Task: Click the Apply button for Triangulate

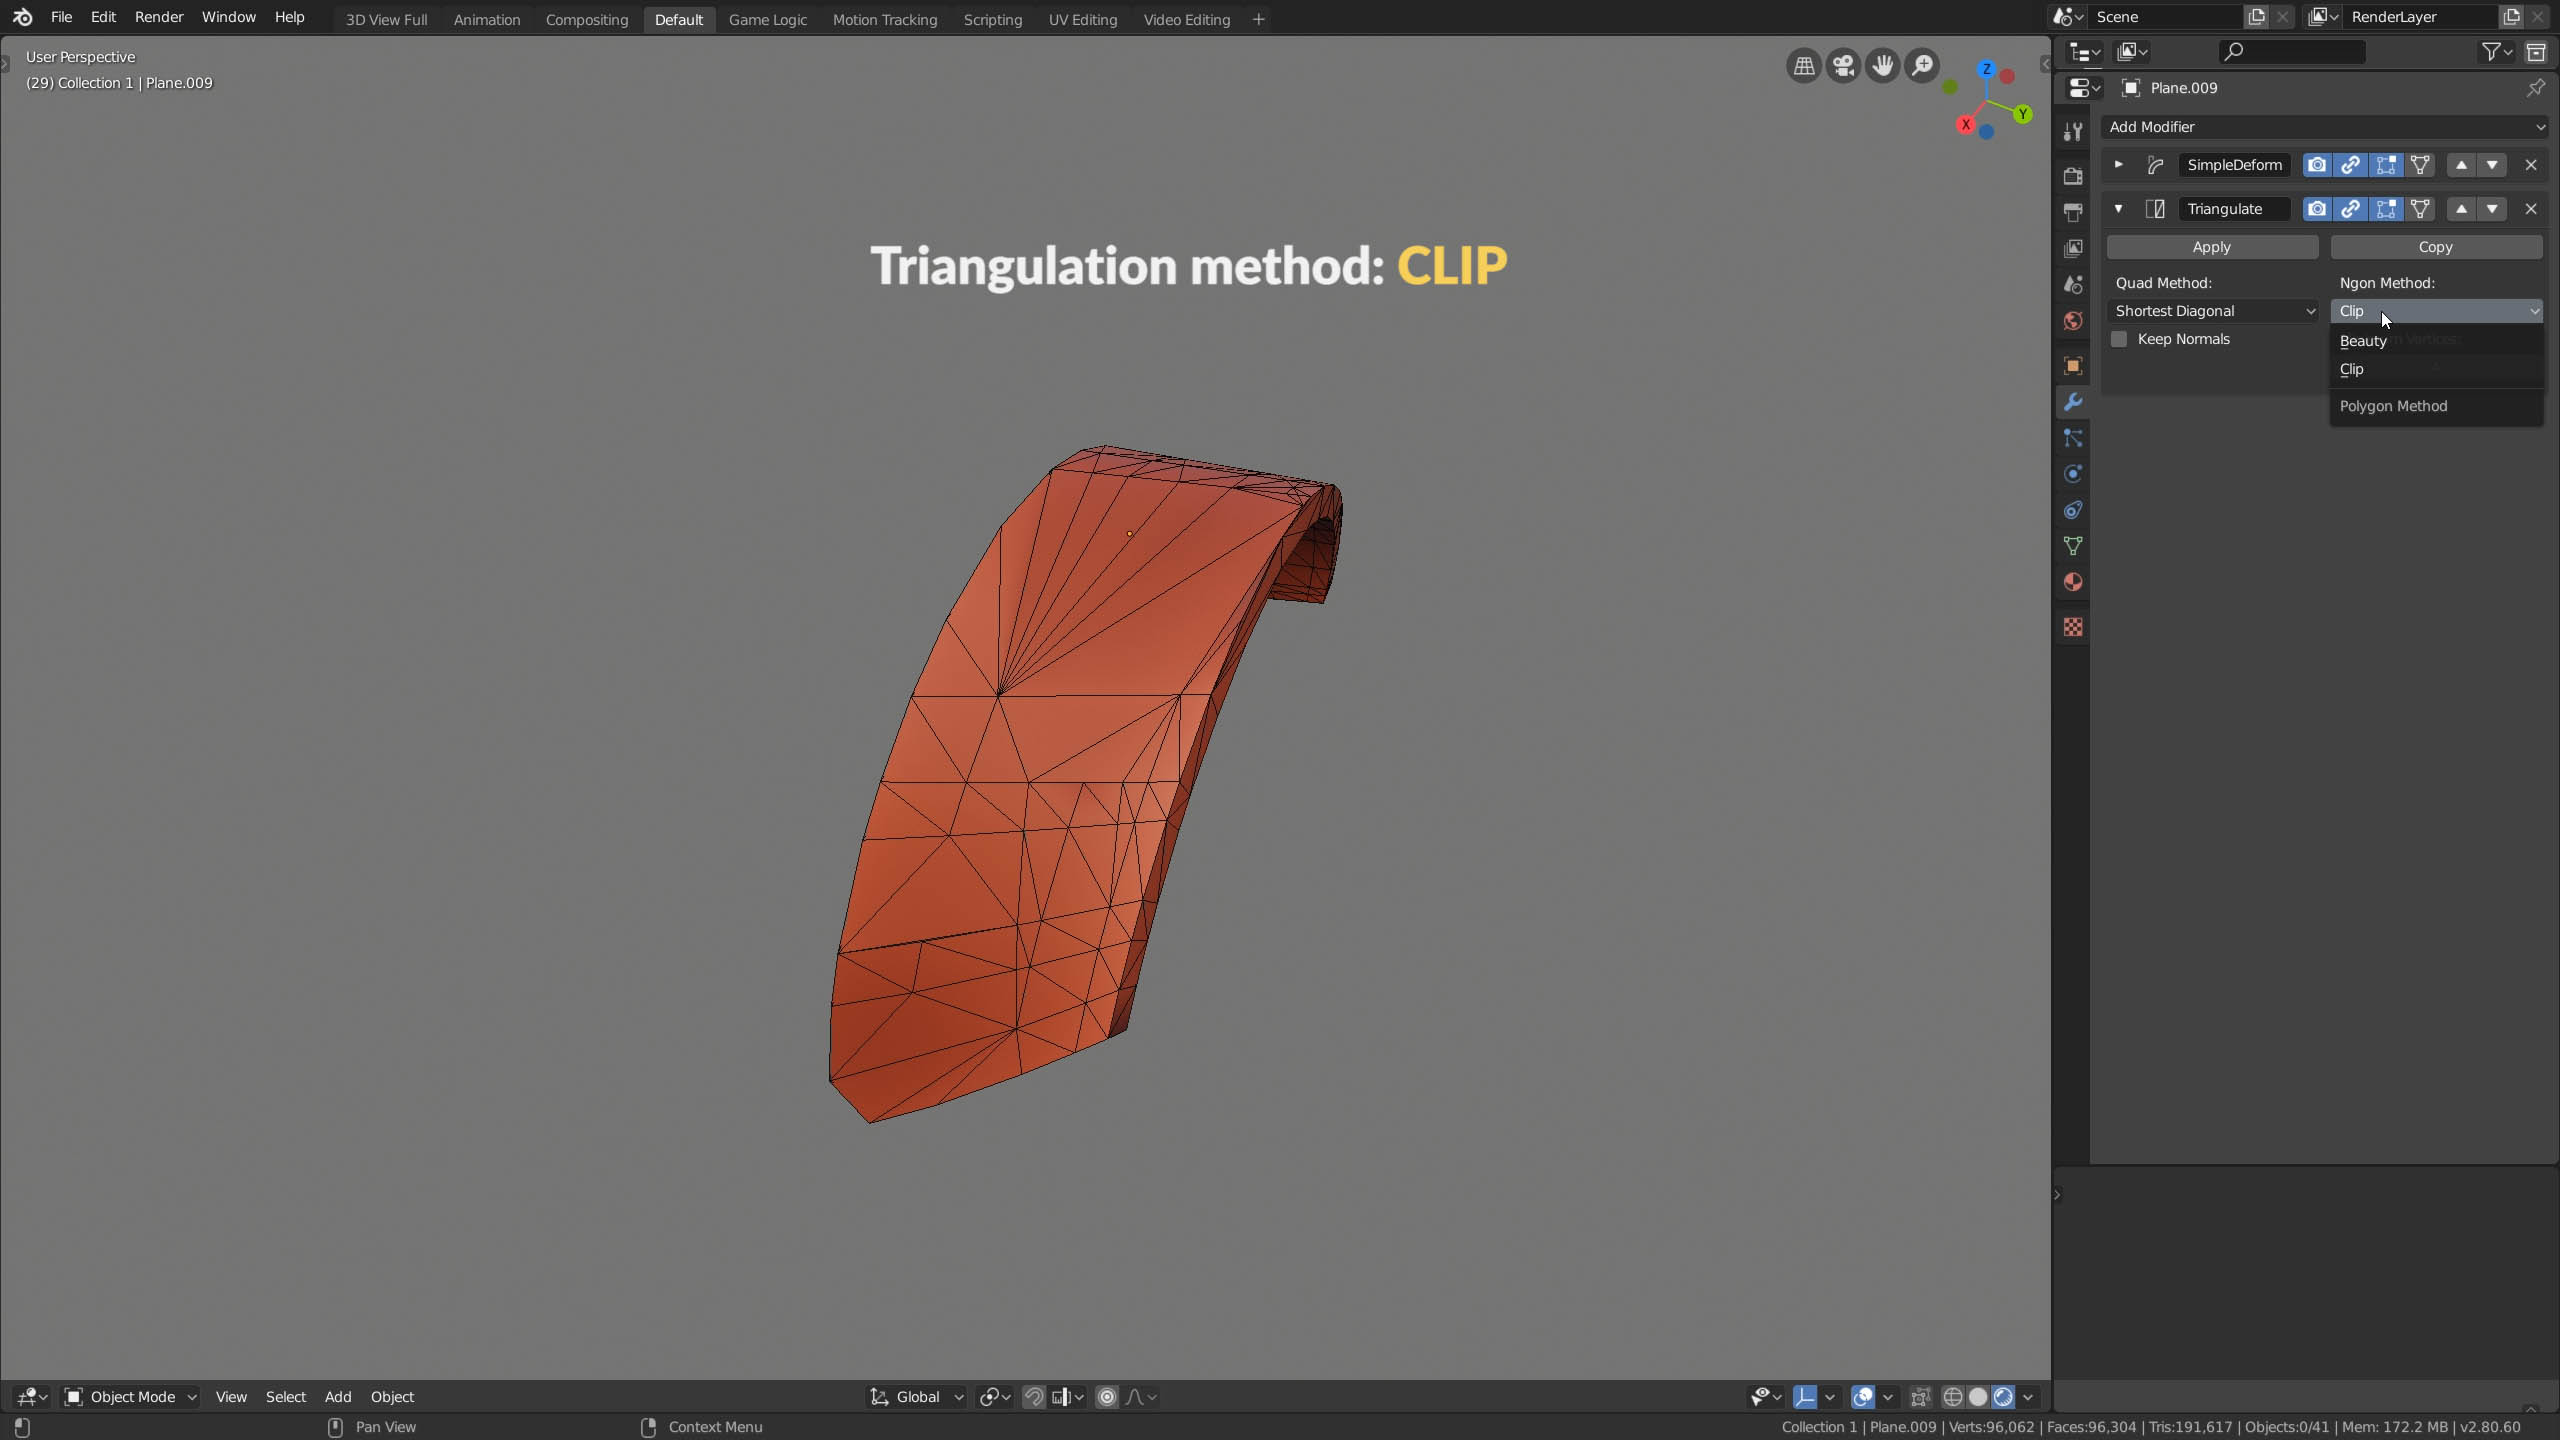Action: (x=2212, y=247)
